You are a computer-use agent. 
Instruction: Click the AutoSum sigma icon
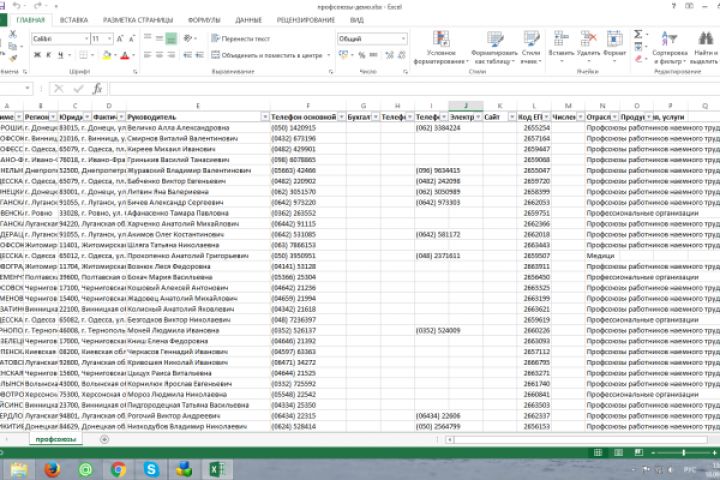(638, 34)
